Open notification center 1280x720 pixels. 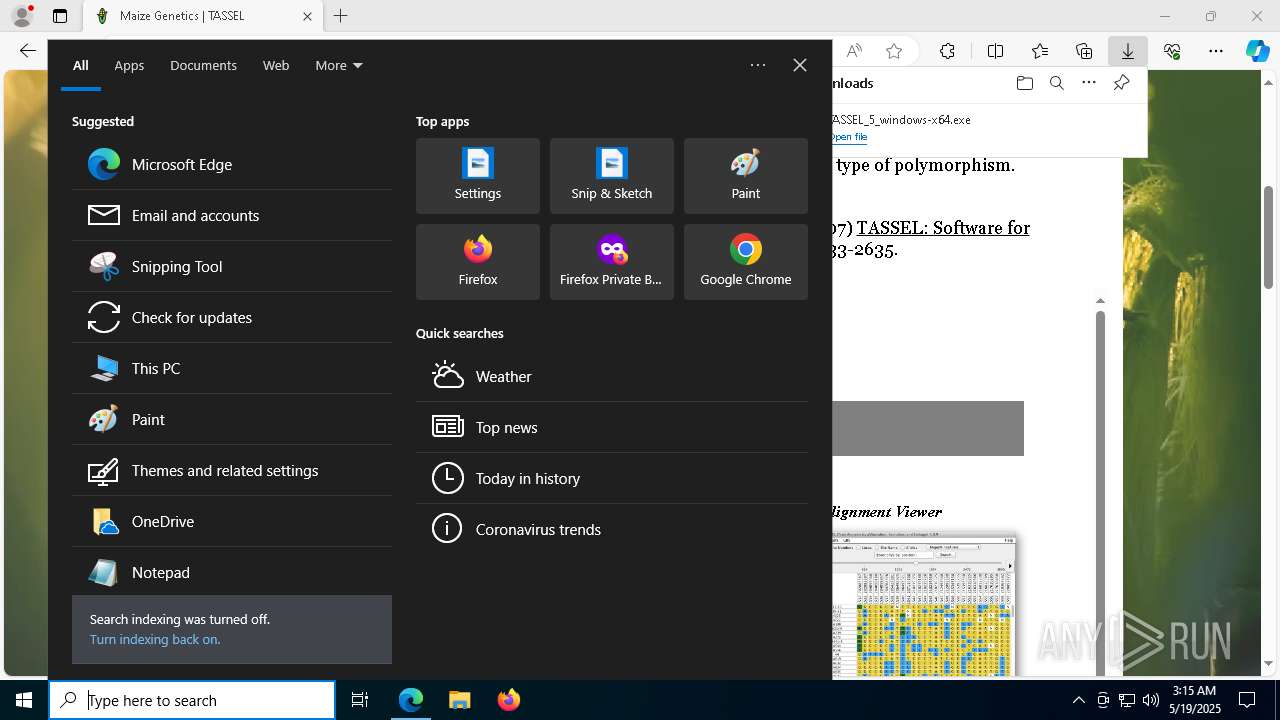1247,700
